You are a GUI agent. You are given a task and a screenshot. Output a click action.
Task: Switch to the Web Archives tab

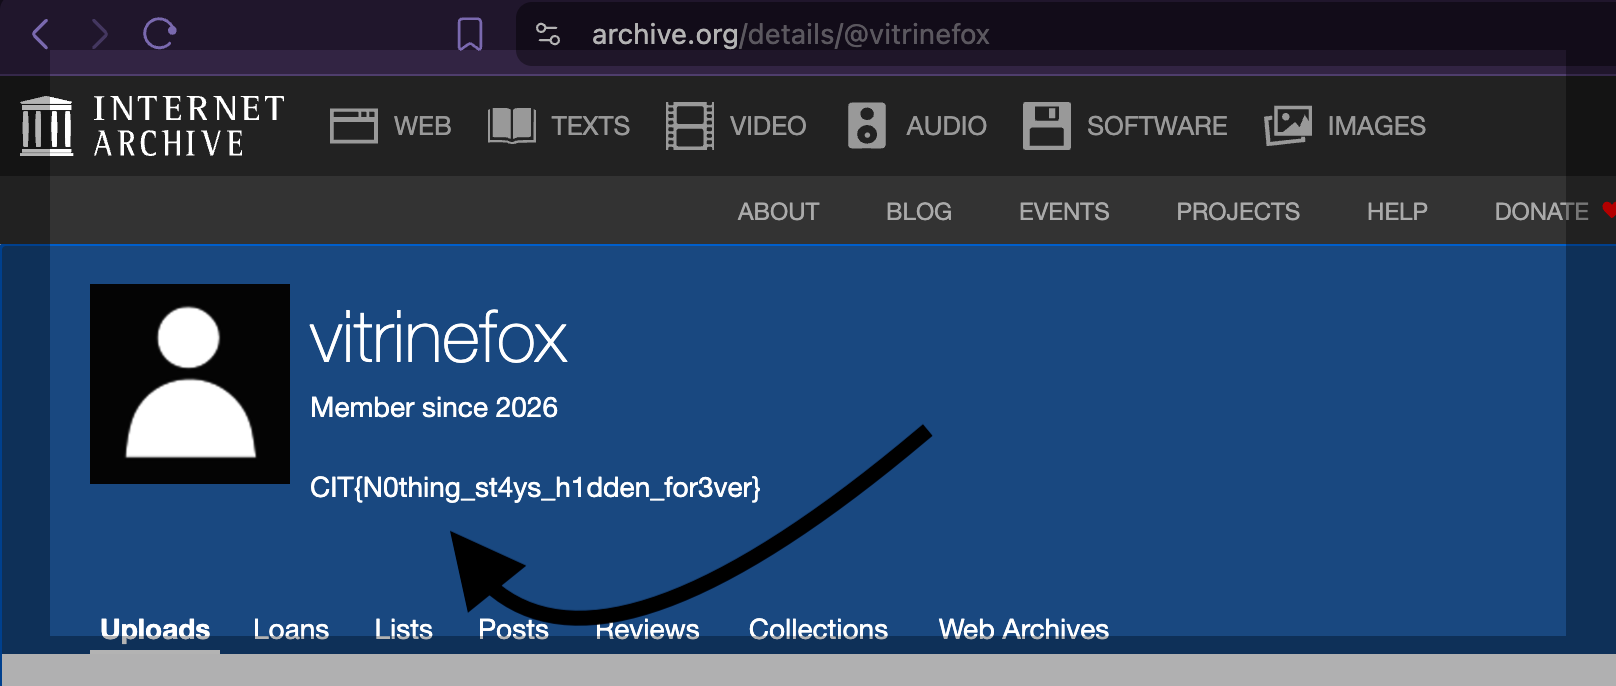tap(1023, 629)
